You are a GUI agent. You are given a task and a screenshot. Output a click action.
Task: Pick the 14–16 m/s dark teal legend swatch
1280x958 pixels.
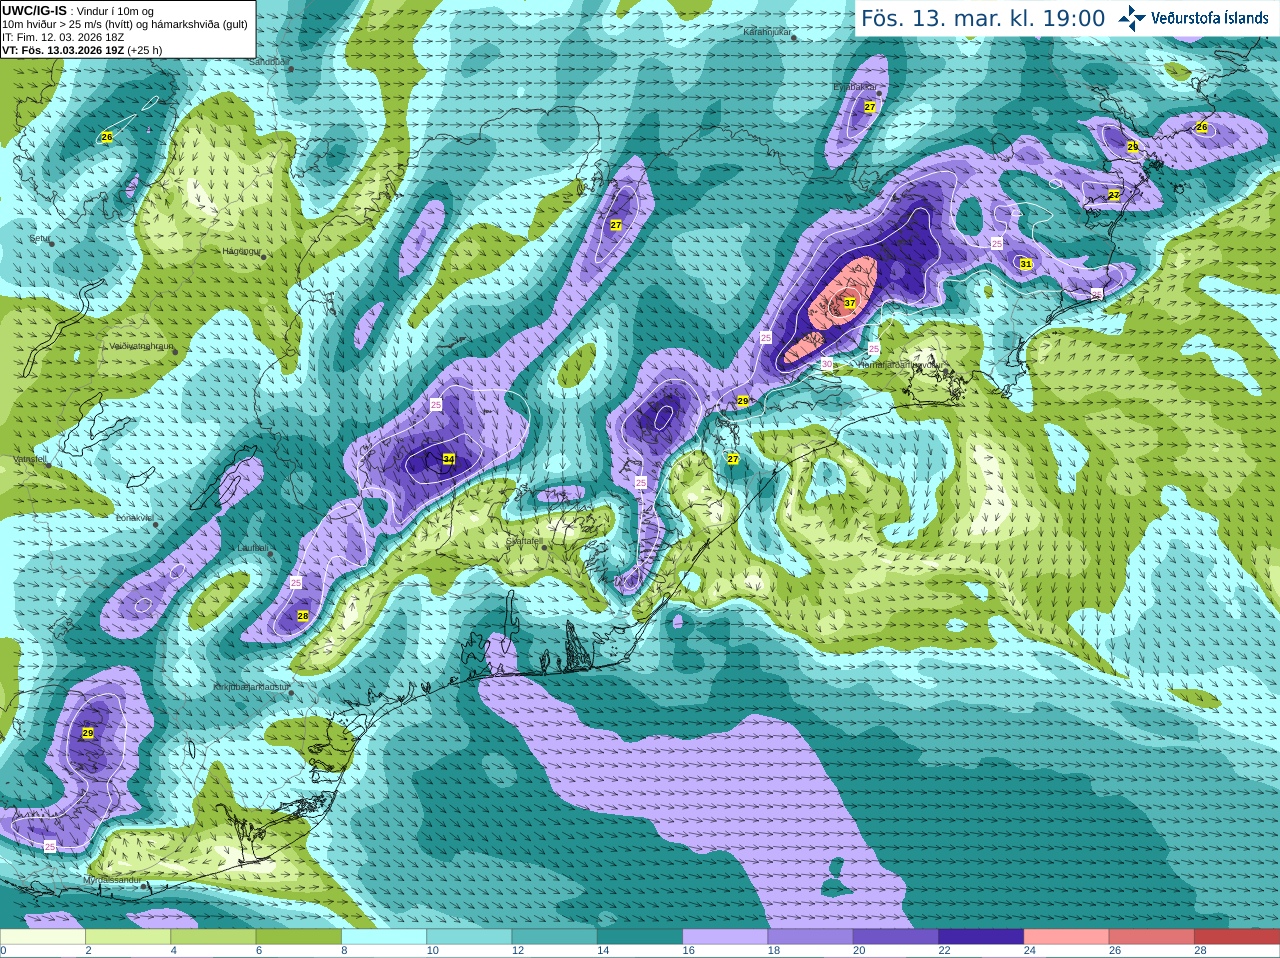coord(640,937)
